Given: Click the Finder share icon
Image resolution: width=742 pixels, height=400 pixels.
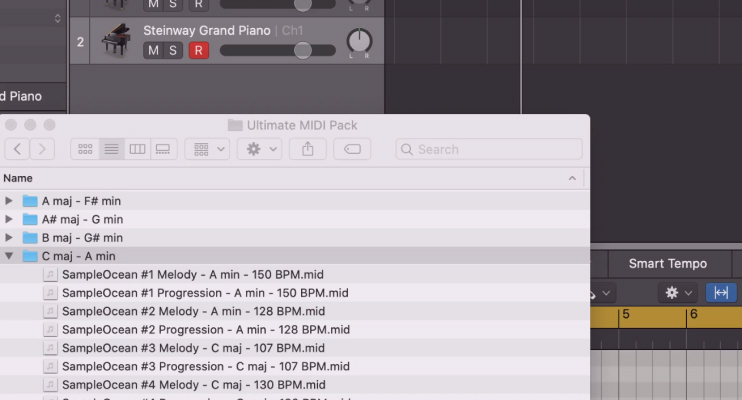Looking at the screenshot, I should 307,149.
